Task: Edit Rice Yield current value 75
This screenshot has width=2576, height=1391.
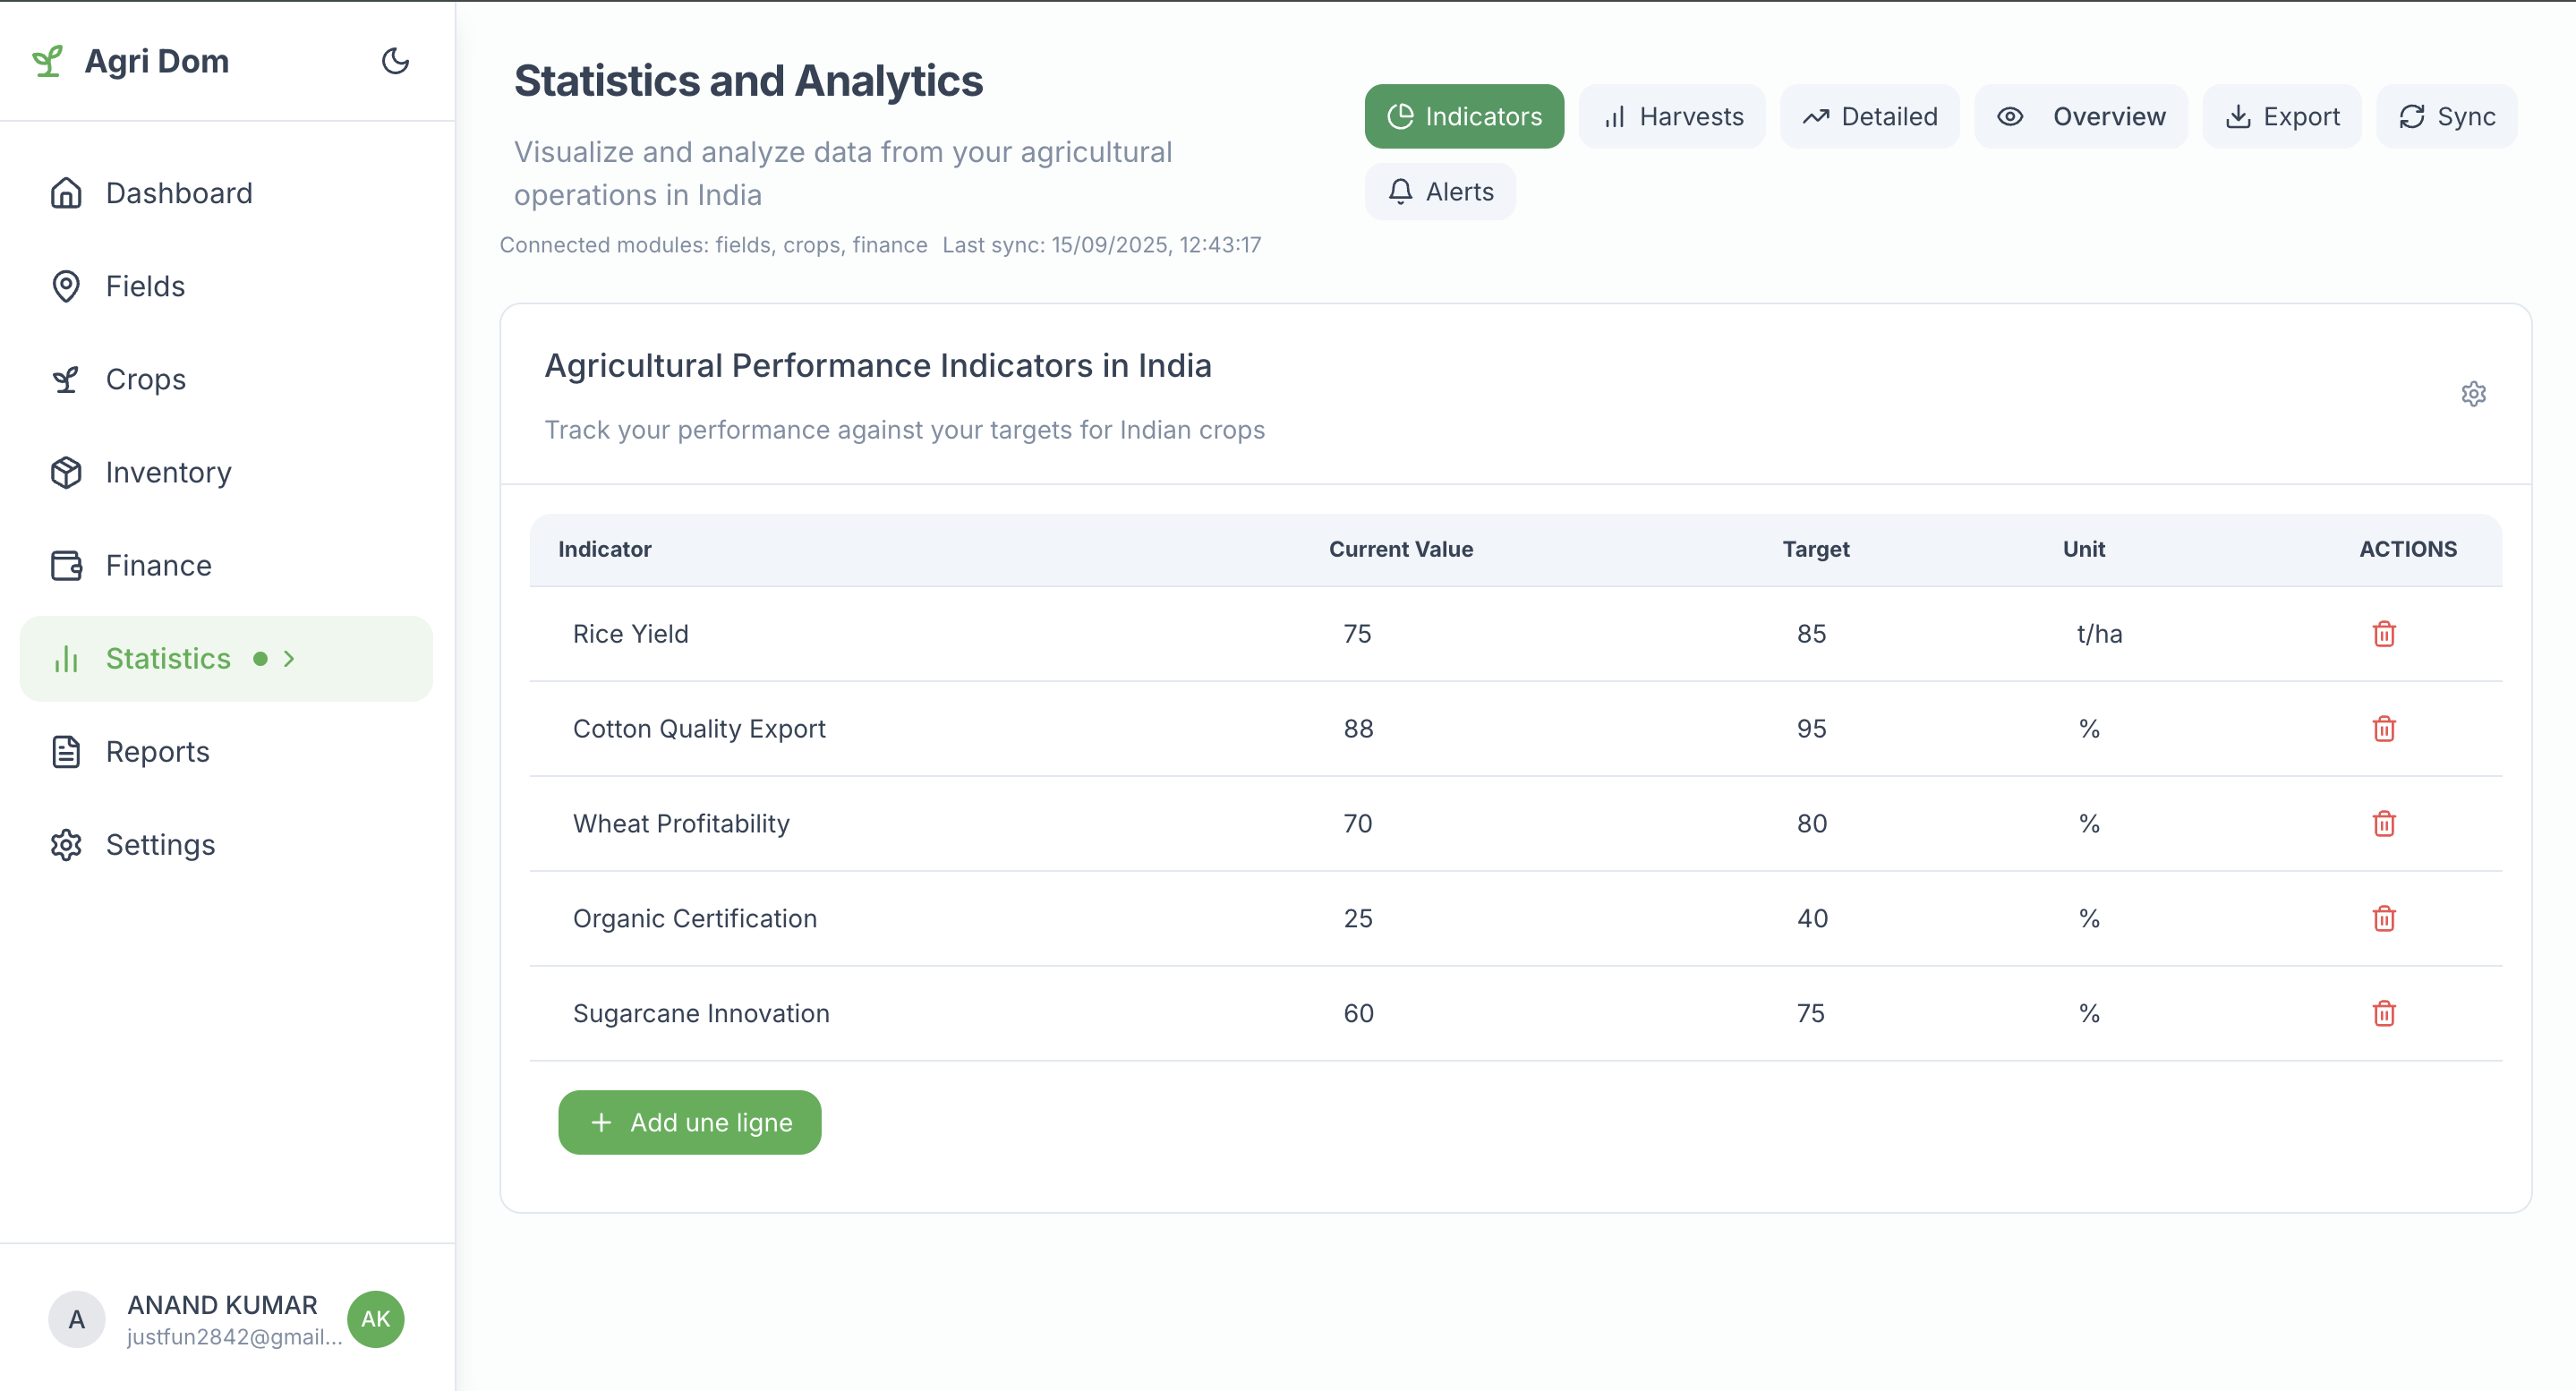Action: [1357, 634]
